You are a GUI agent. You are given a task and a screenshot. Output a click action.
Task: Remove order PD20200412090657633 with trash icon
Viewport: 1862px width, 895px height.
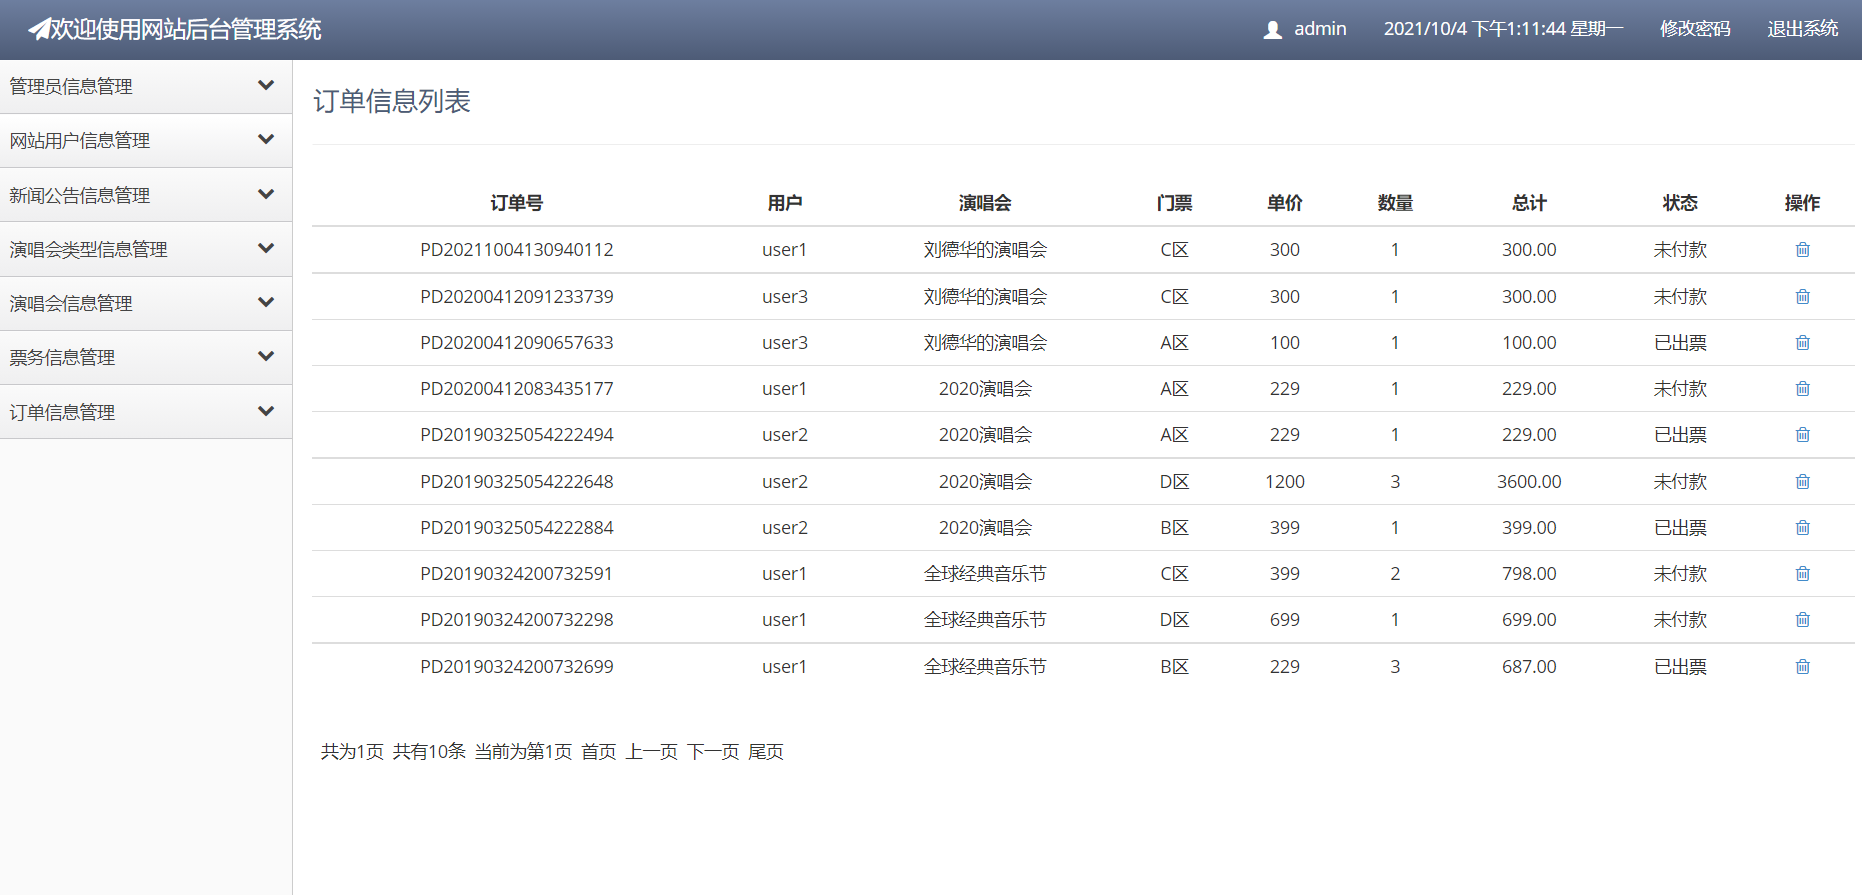point(1802,342)
